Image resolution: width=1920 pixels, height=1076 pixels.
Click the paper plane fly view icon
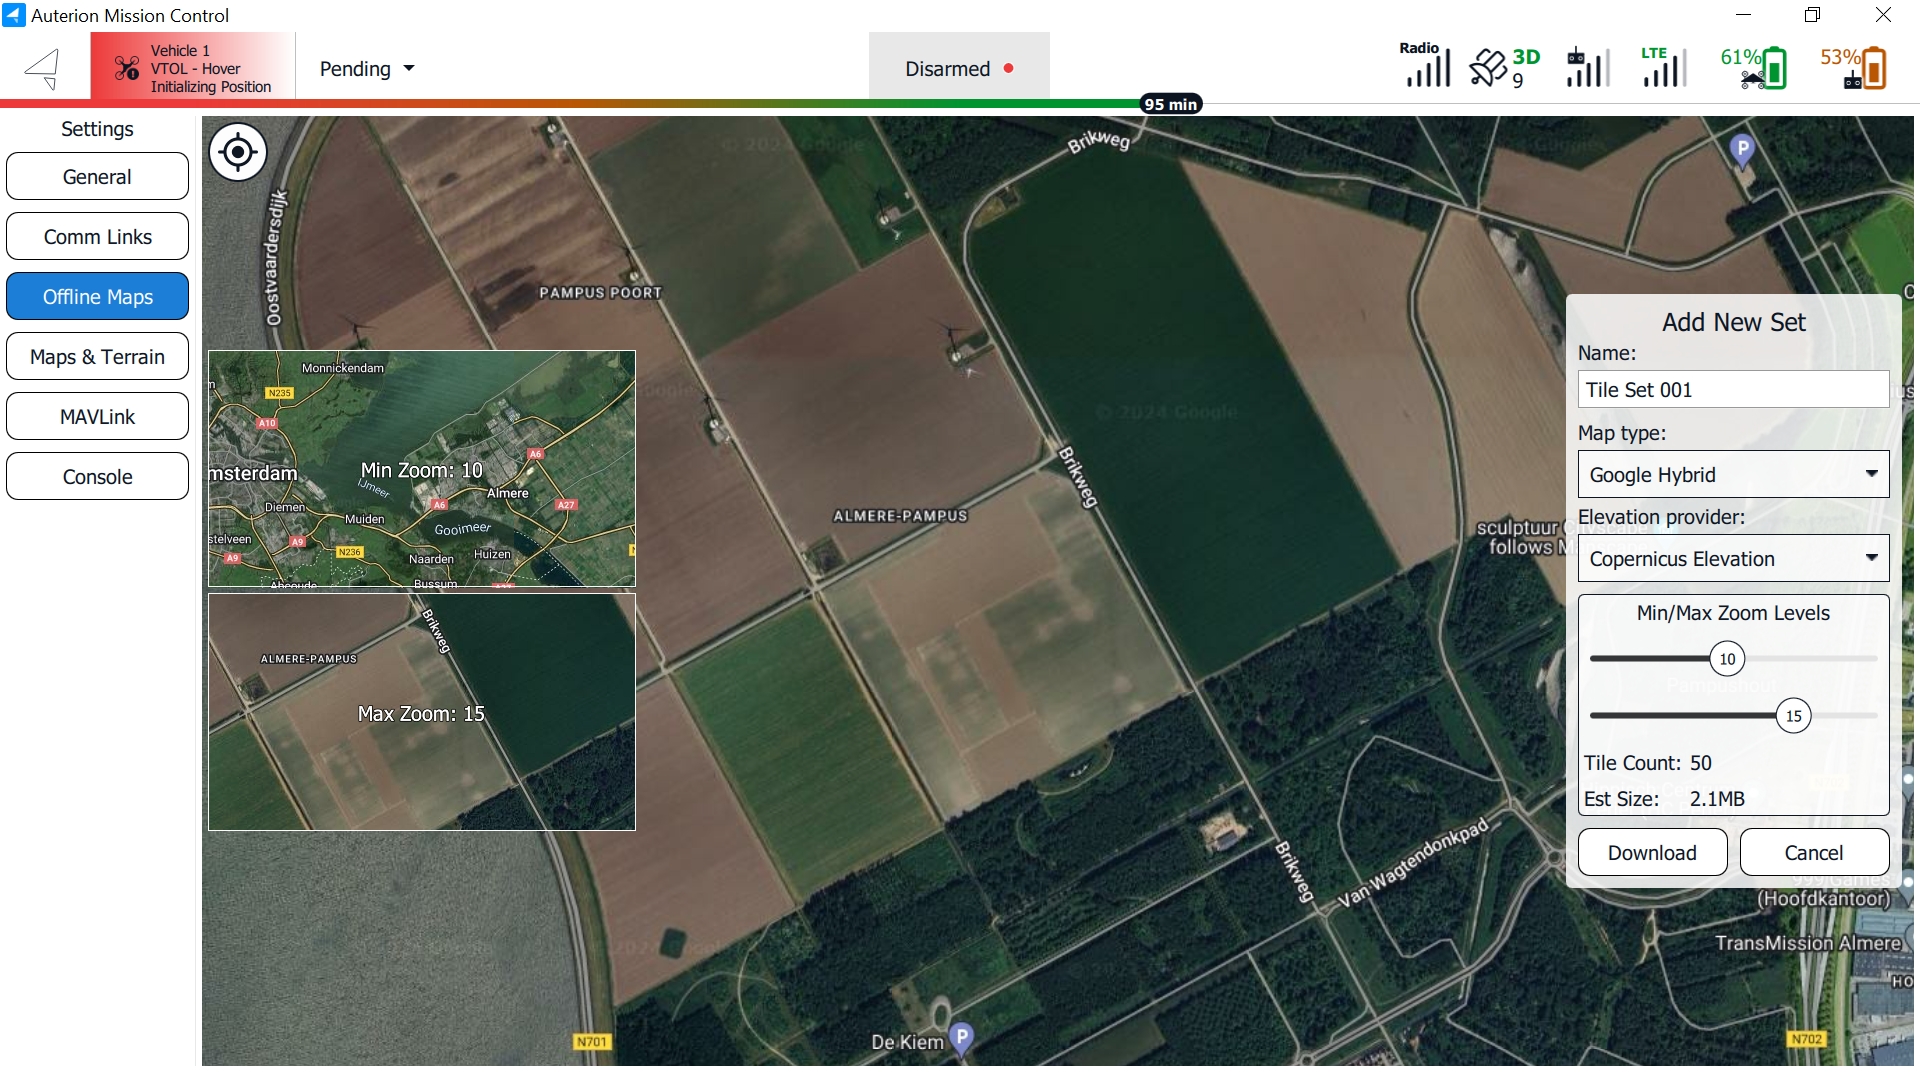coord(43,68)
